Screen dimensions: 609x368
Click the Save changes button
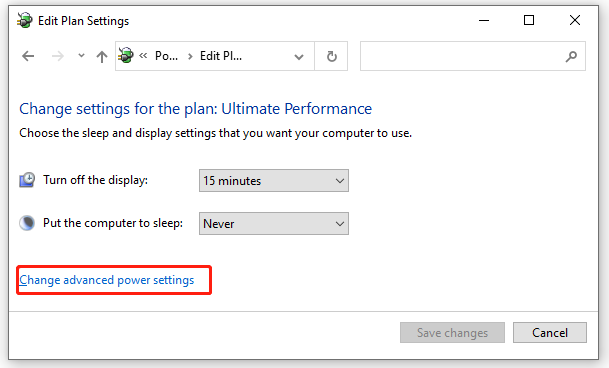pyautogui.click(x=452, y=333)
